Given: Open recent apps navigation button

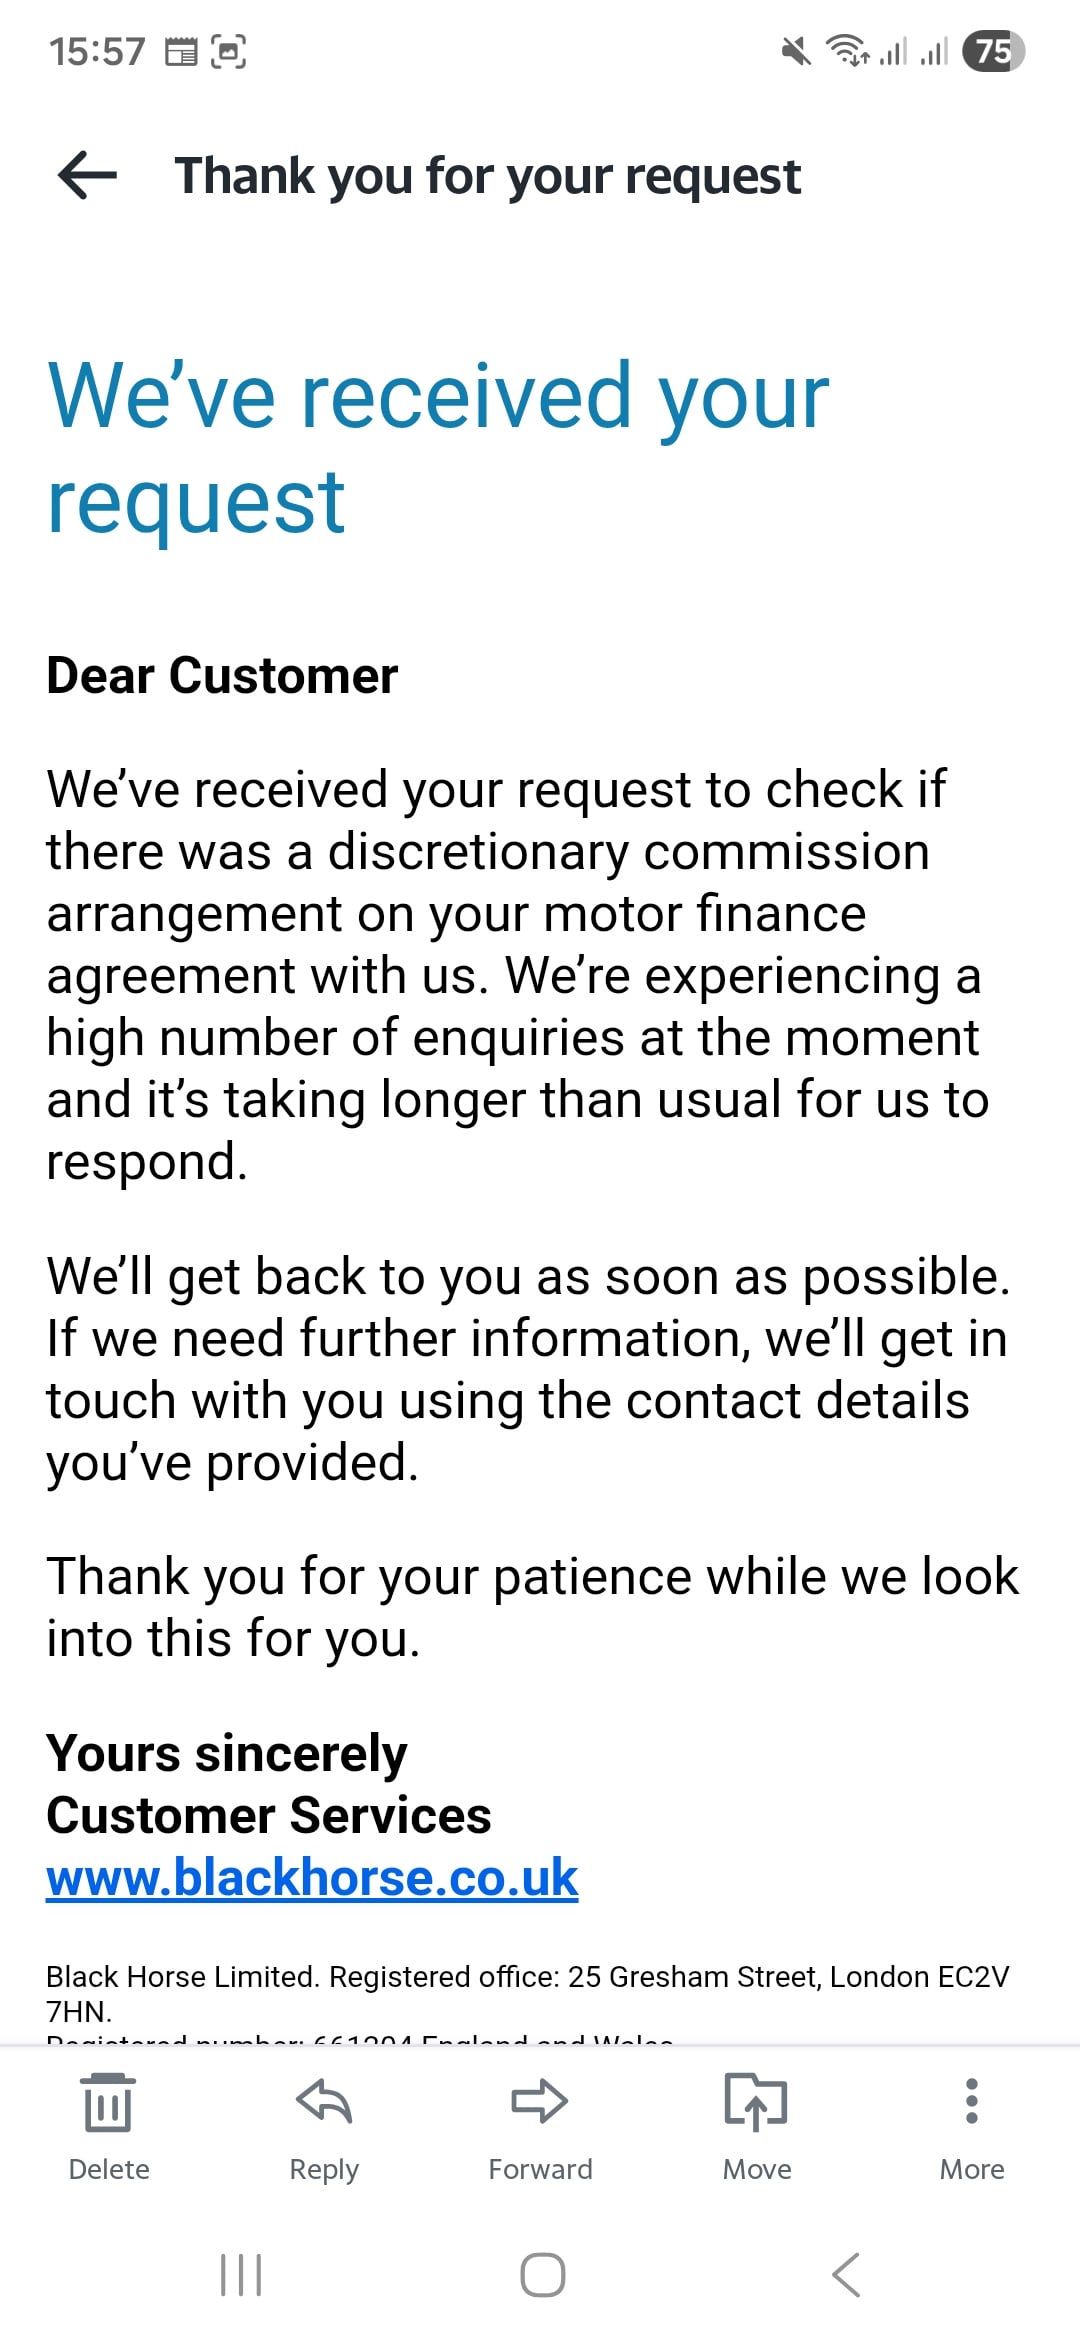Looking at the screenshot, I should [241, 2275].
